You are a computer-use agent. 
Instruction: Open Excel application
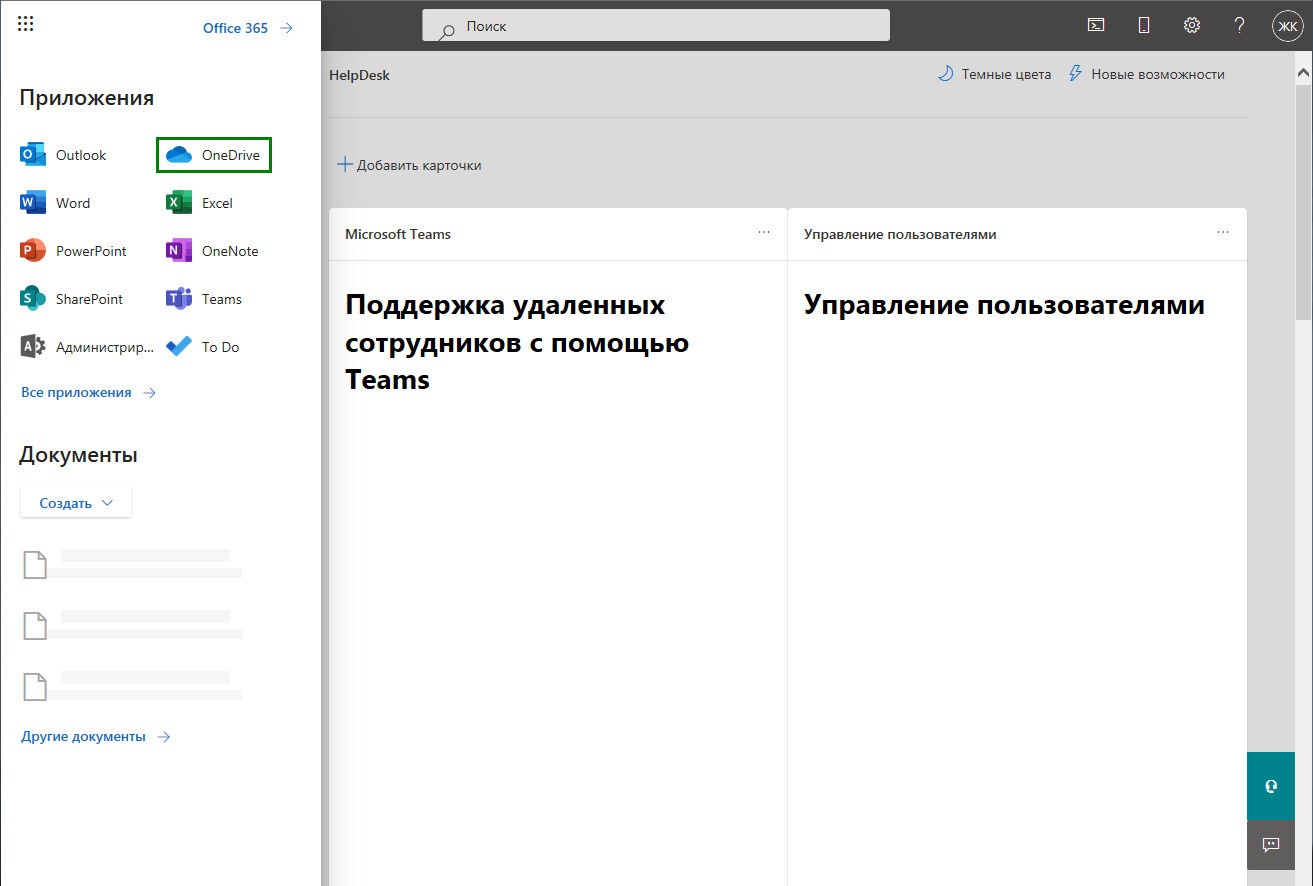tap(200, 203)
